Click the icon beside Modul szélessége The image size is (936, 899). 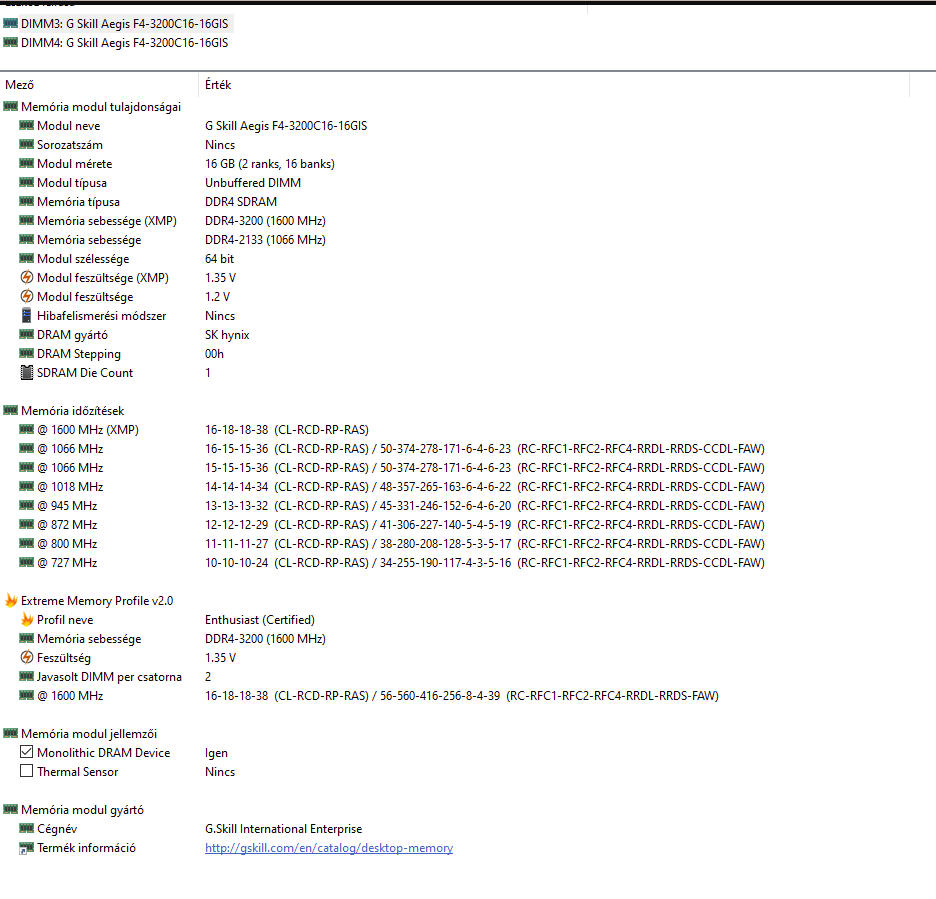tap(26, 258)
